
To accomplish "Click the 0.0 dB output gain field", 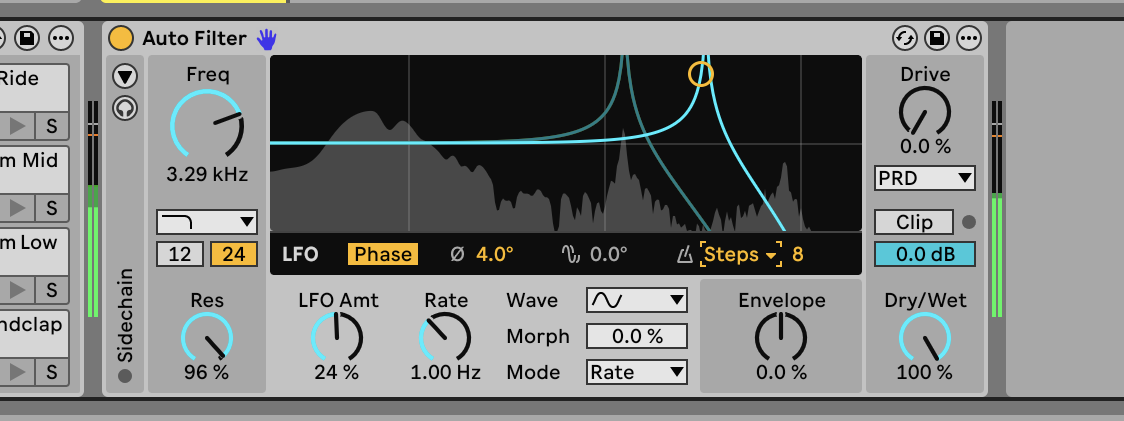I will (925, 255).
